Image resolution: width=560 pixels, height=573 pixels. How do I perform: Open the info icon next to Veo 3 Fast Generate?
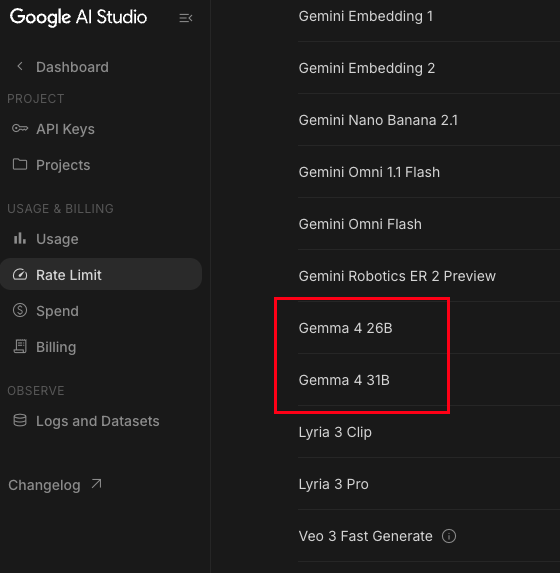coord(449,536)
